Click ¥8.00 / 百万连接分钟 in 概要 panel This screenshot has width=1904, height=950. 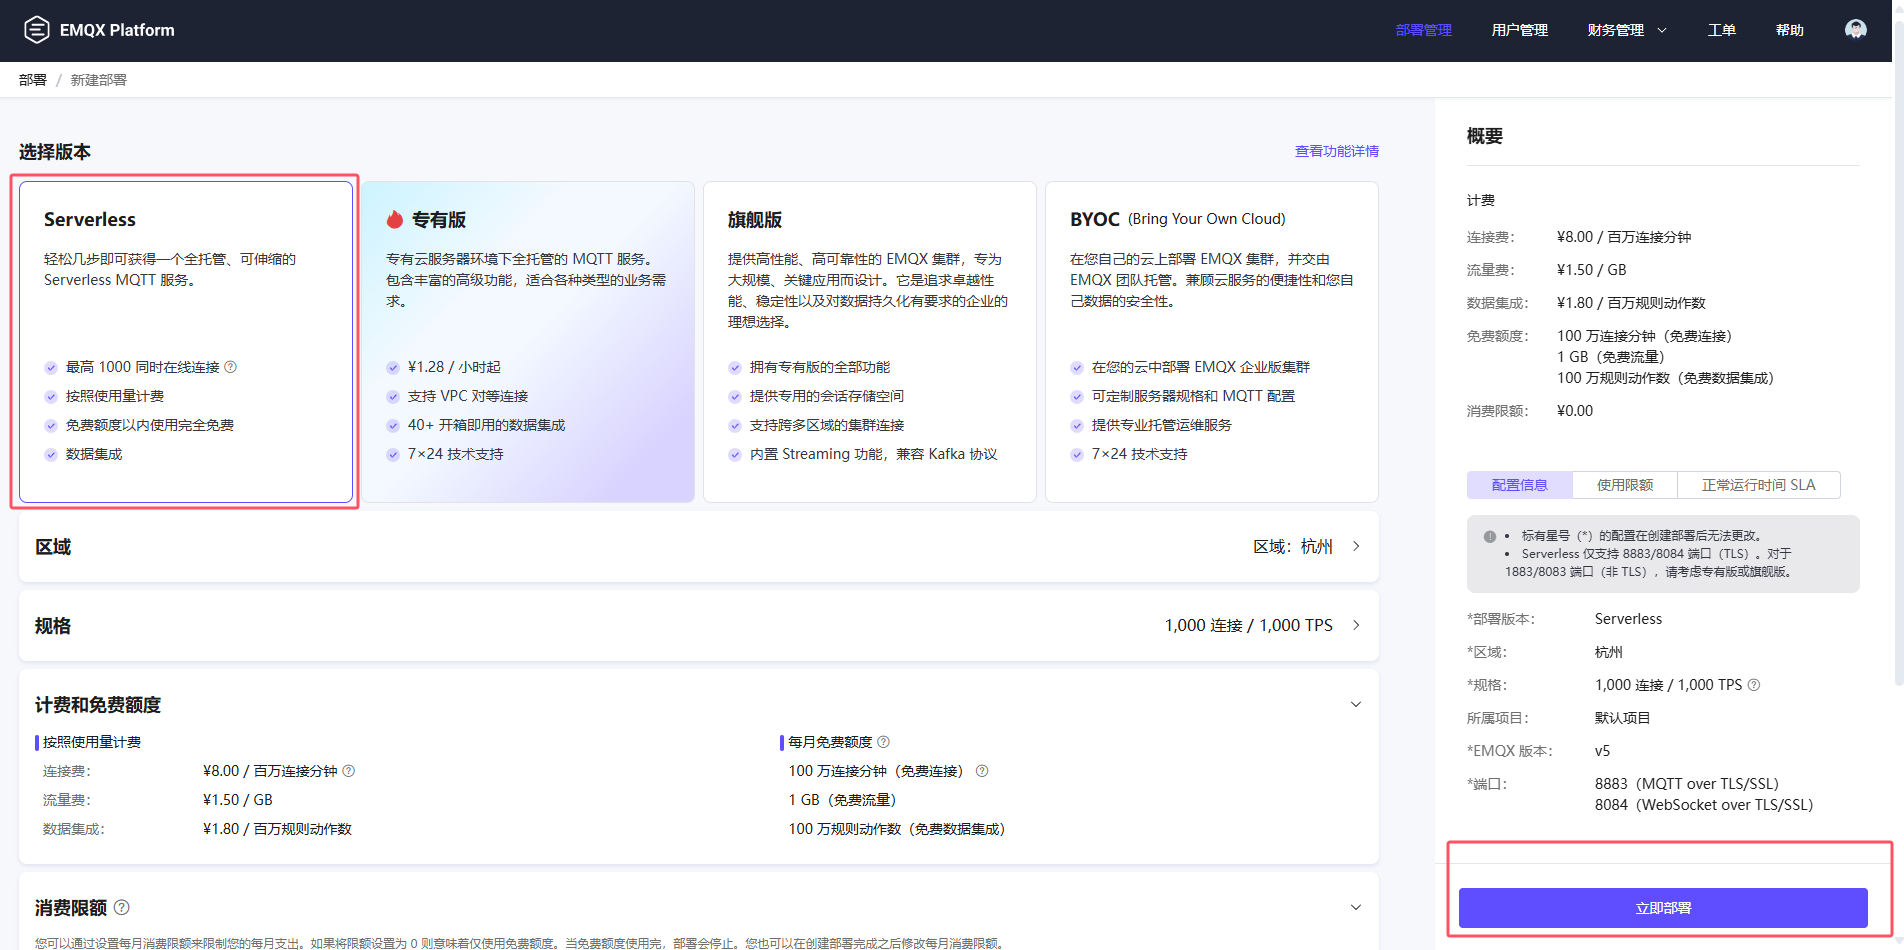(1624, 237)
